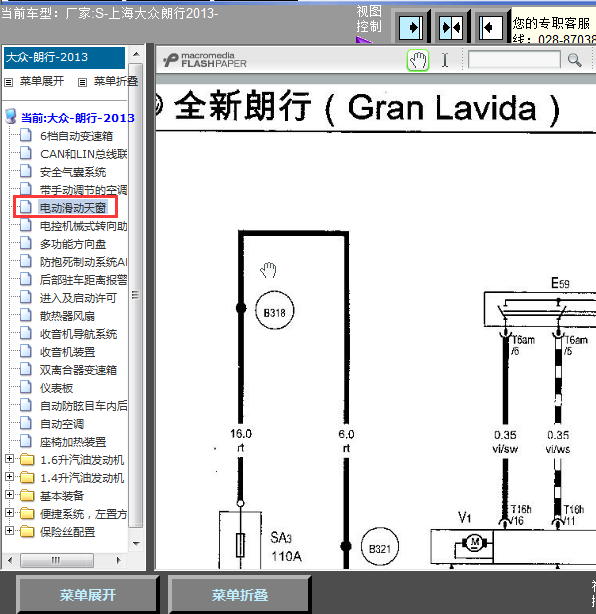The width and height of the screenshot is (596, 614).
Task: Open the 座椅加热装置 document
Action: pyautogui.click(x=73, y=442)
